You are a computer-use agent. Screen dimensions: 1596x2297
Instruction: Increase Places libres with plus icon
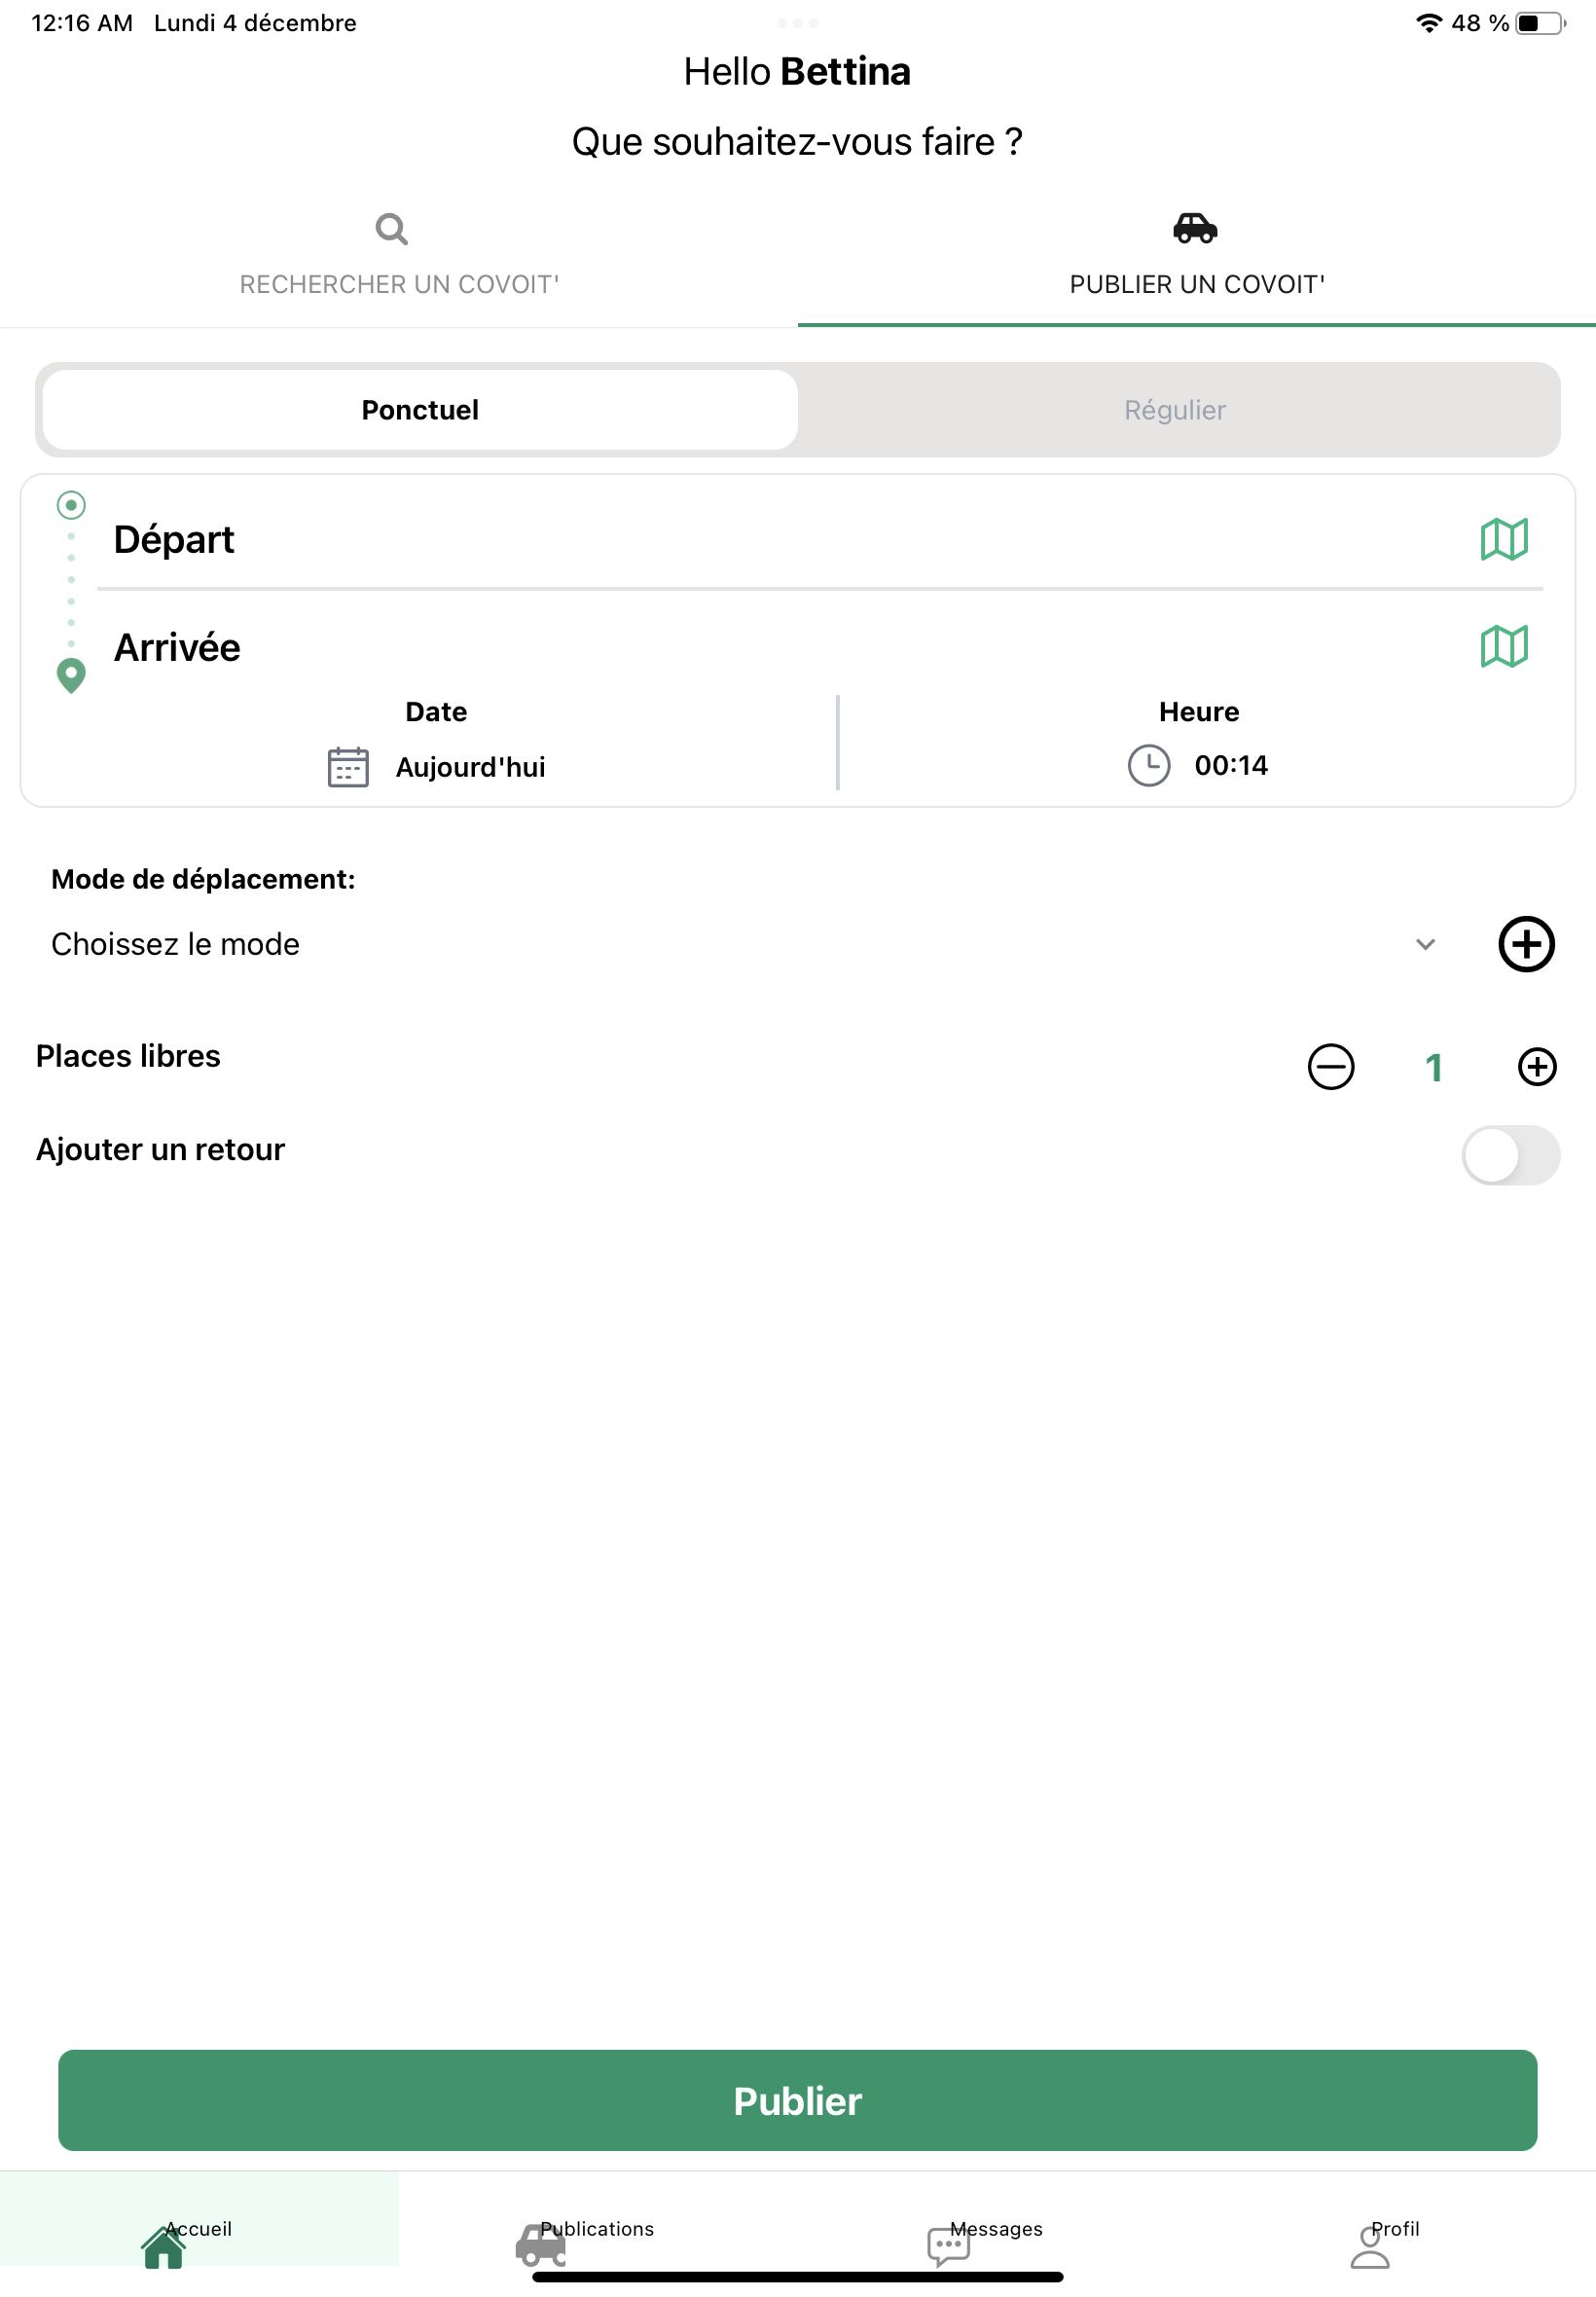[x=1537, y=1066]
